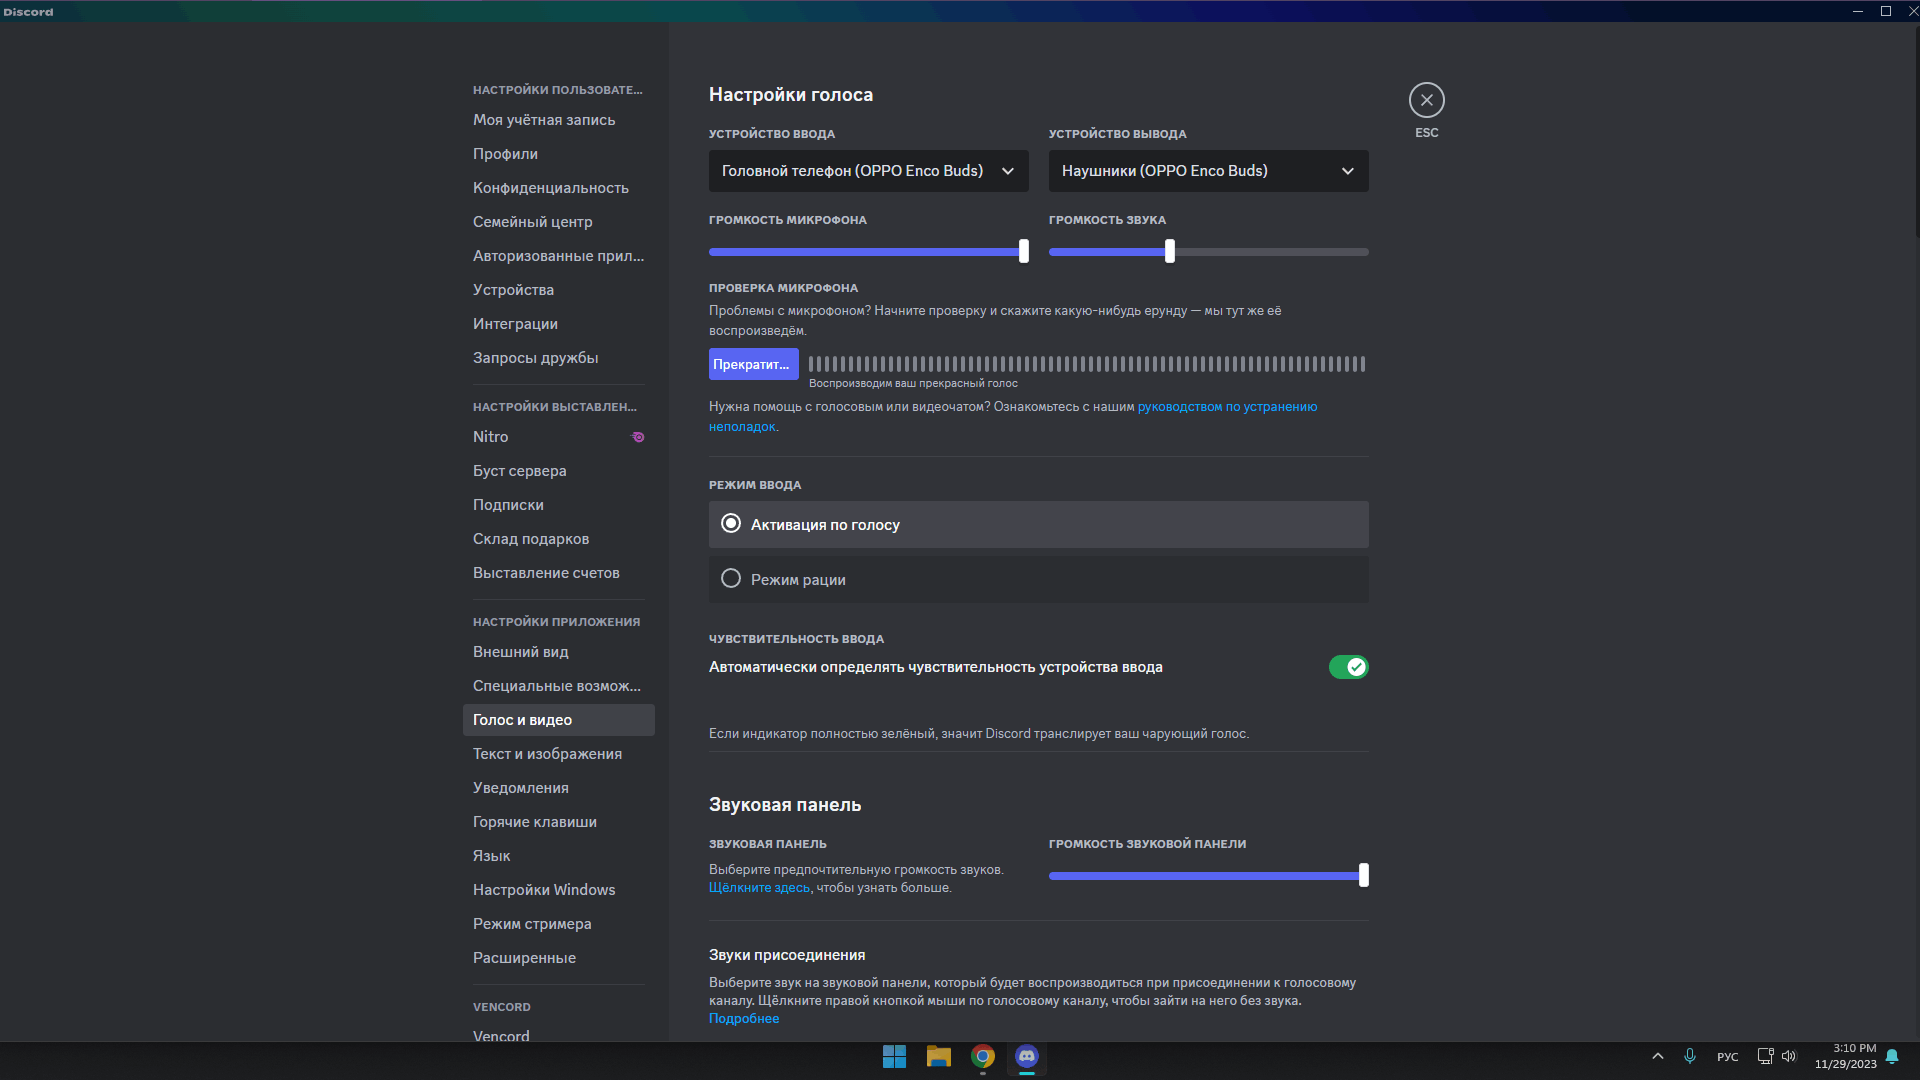Click the 'Щёлкните здесь' soundboard link

click(759, 888)
